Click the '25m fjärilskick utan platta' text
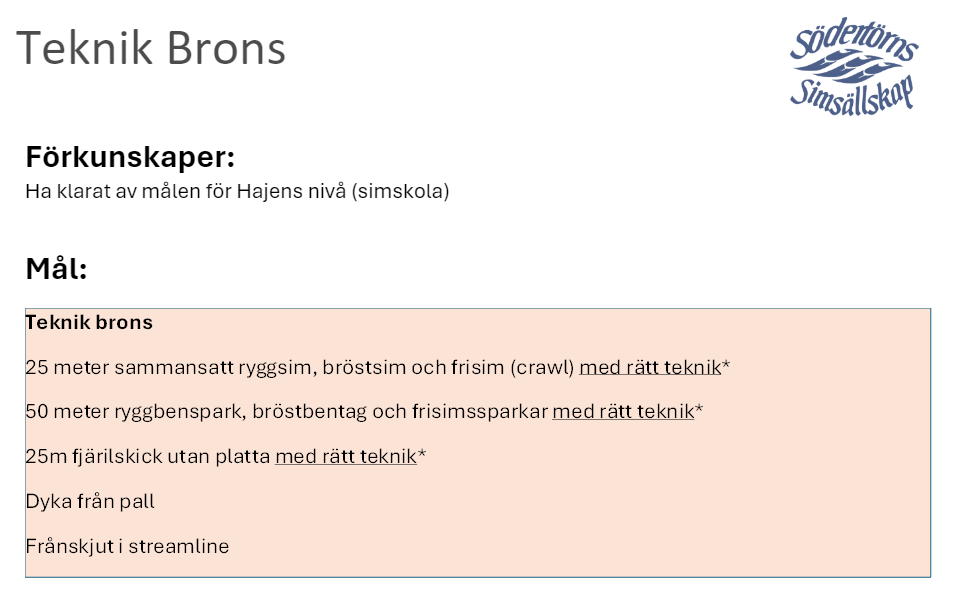Screen dimensions: 961x595 (x=148, y=457)
